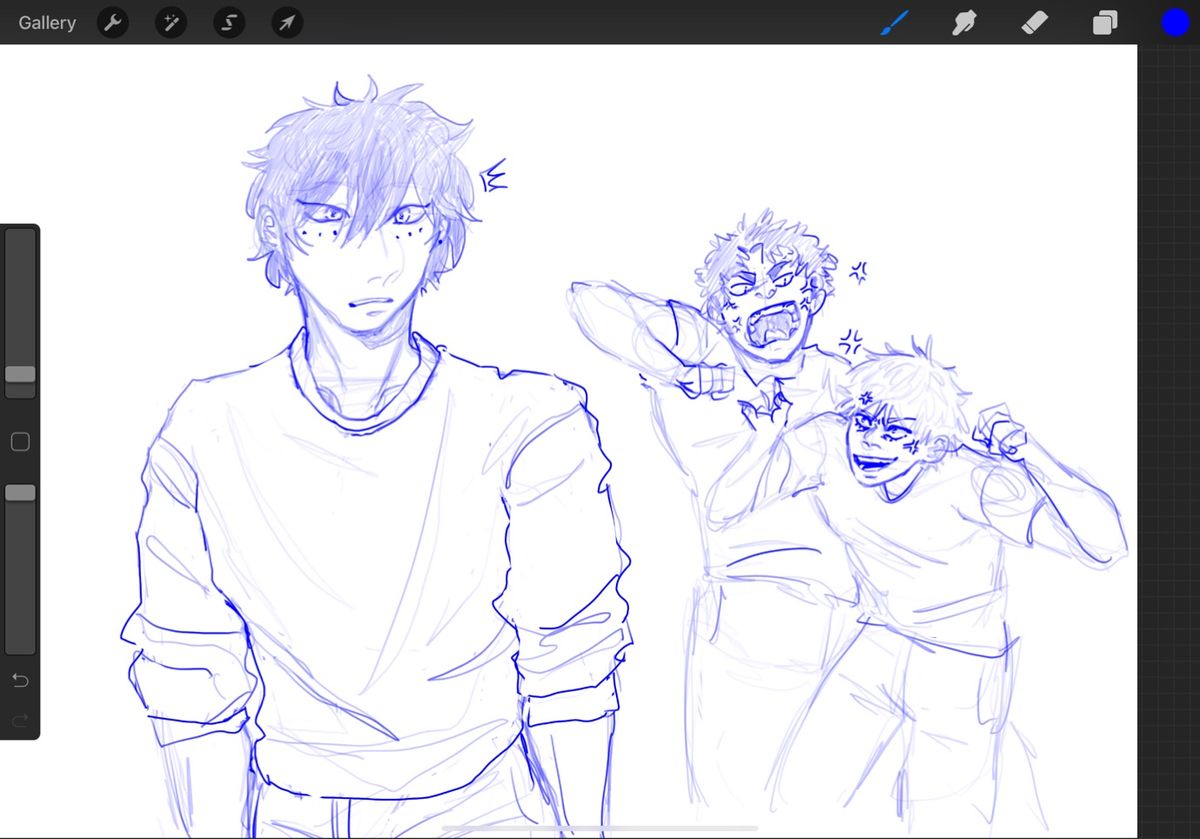Image resolution: width=1200 pixels, height=839 pixels.
Task: Open the Layers panel
Action: (x=1105, y=22)
